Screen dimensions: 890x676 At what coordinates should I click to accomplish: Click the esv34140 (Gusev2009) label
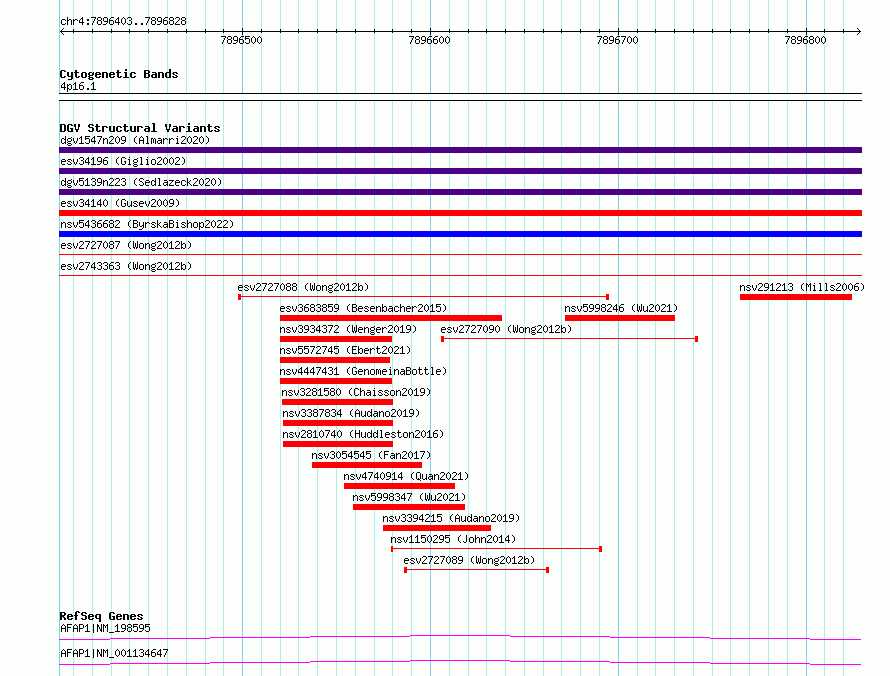click(x=120, y=203)
